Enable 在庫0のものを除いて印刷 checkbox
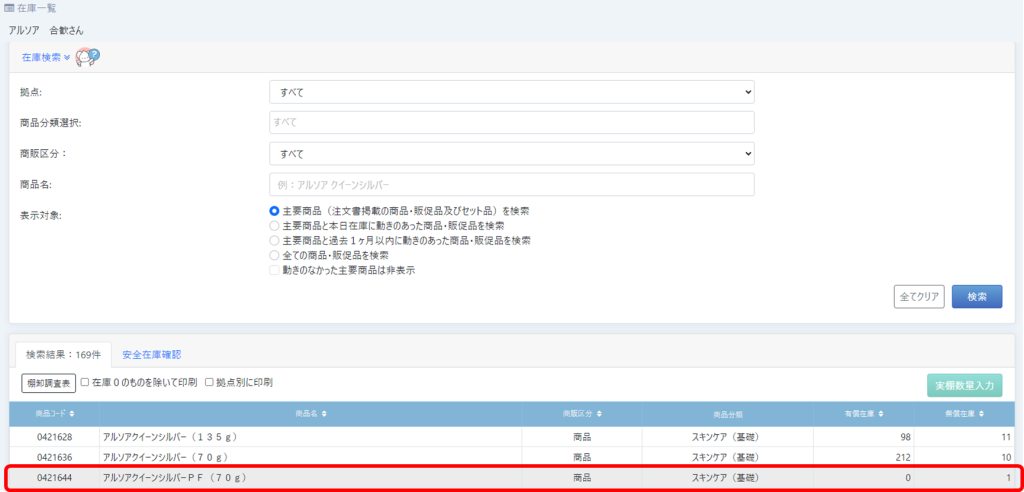The image size is (1024, 492). click(86, 382)
